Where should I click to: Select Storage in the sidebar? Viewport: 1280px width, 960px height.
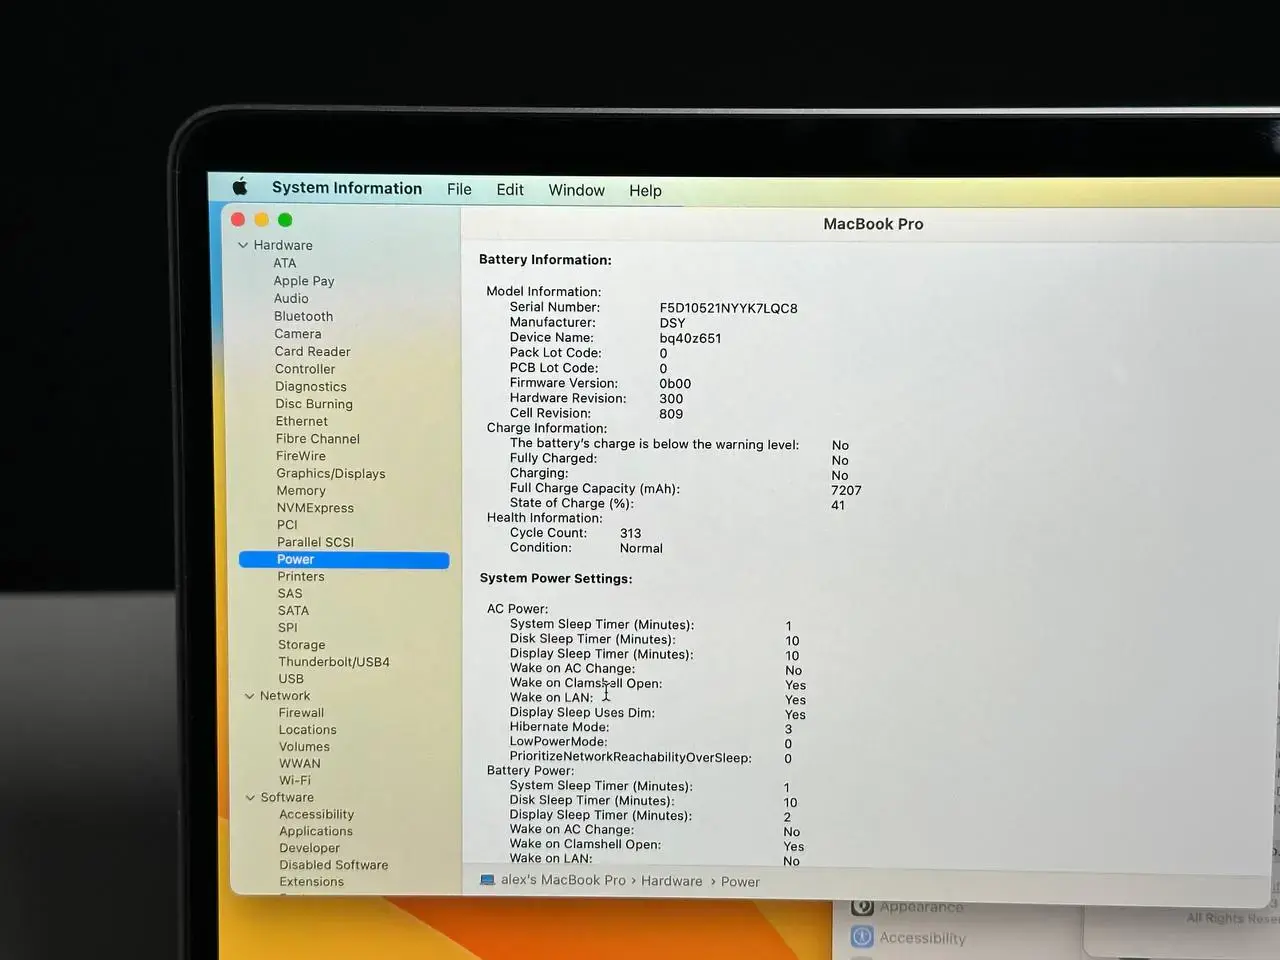coord(302,645)
